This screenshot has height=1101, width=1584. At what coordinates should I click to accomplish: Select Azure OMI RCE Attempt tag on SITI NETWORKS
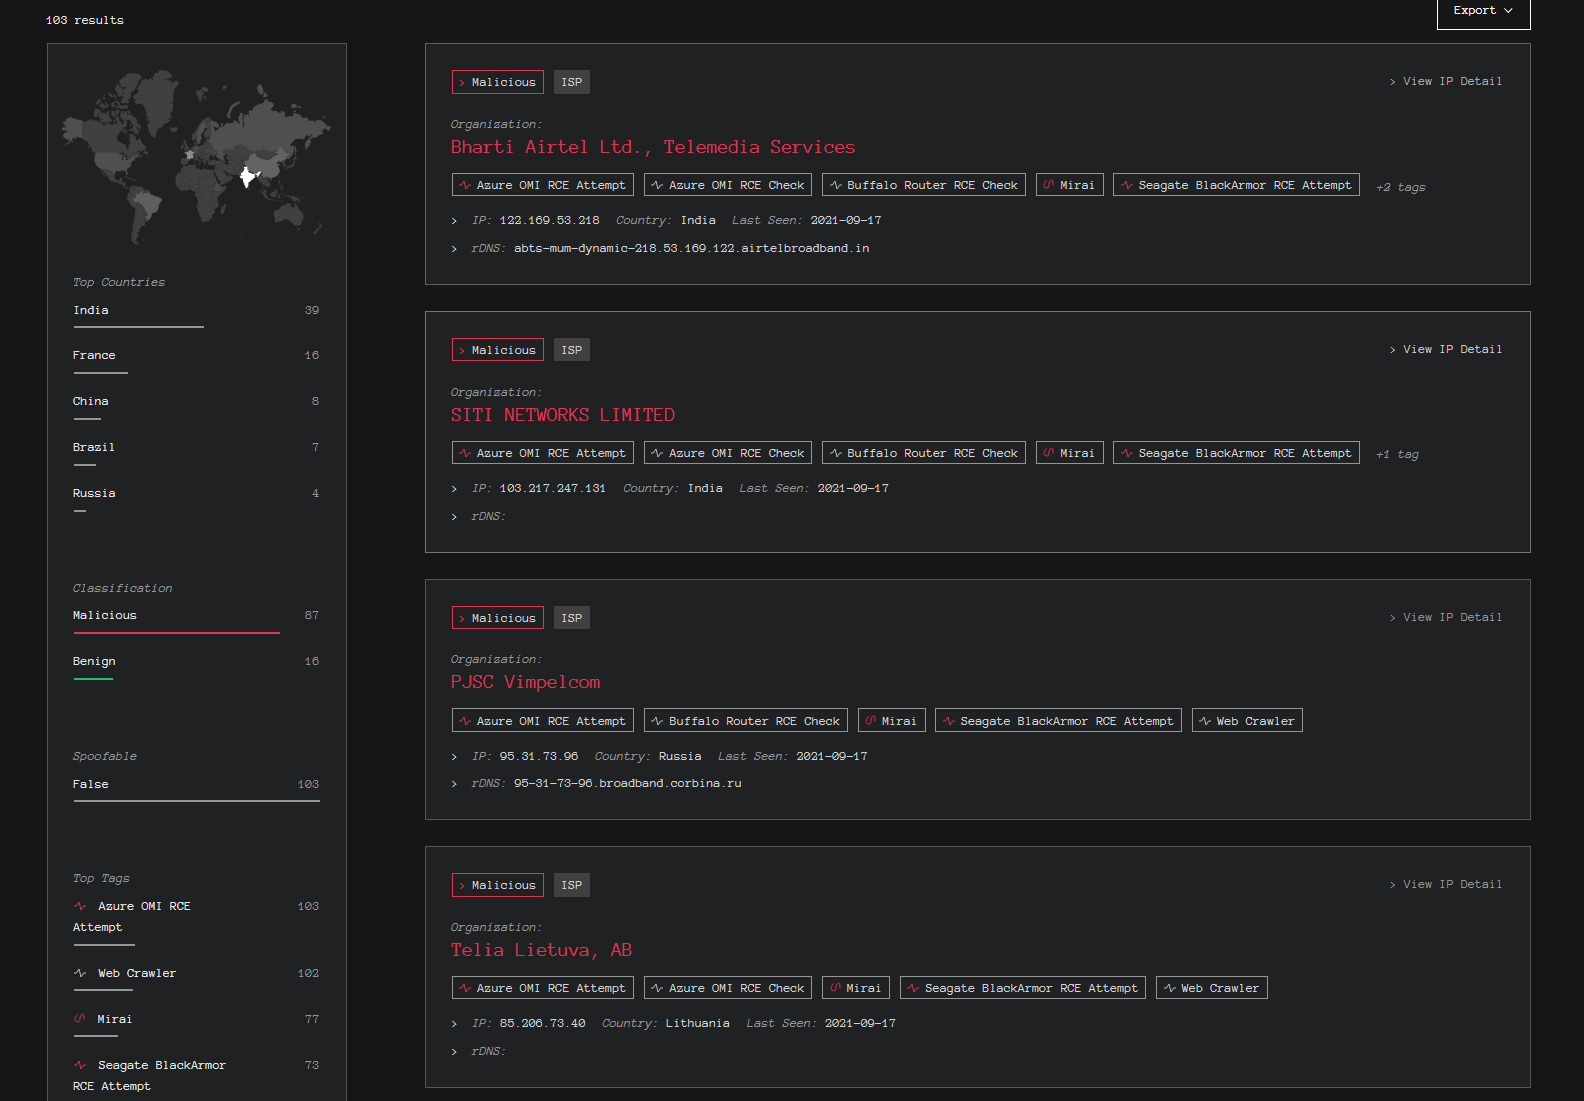(x=543, y=453)
